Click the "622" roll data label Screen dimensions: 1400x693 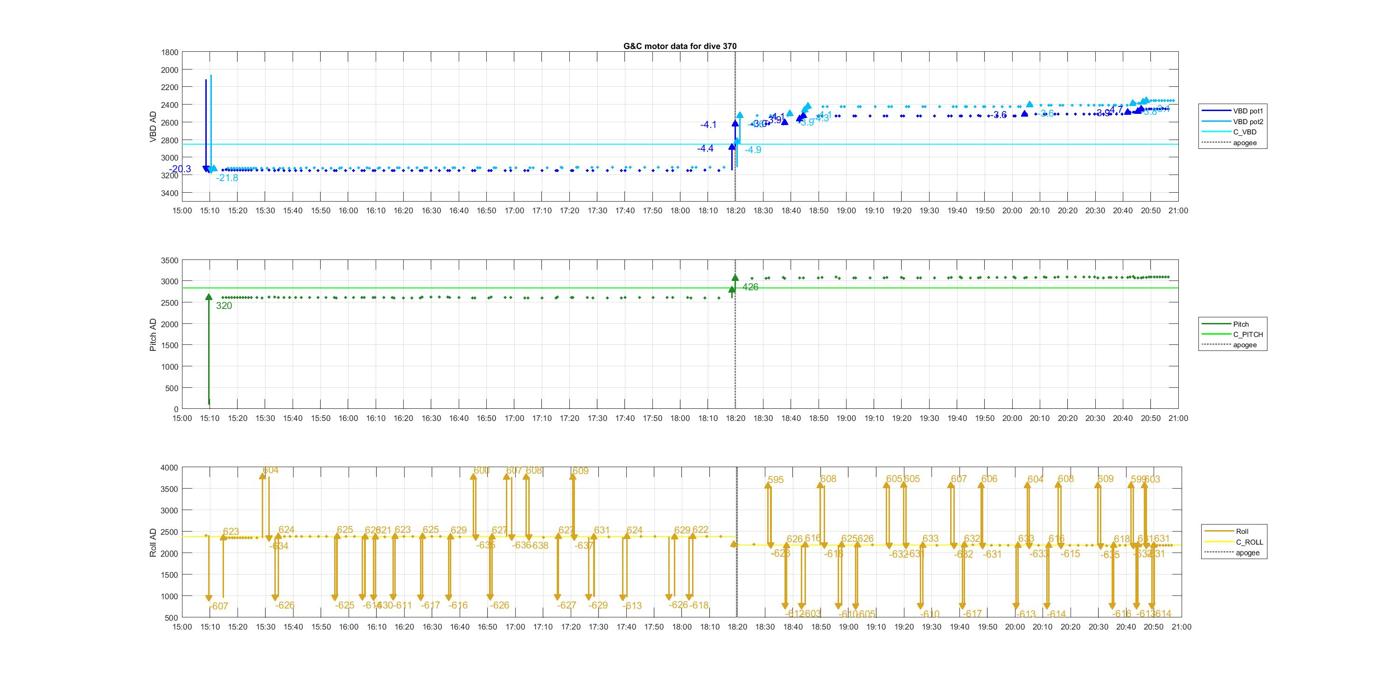[700, 530]
